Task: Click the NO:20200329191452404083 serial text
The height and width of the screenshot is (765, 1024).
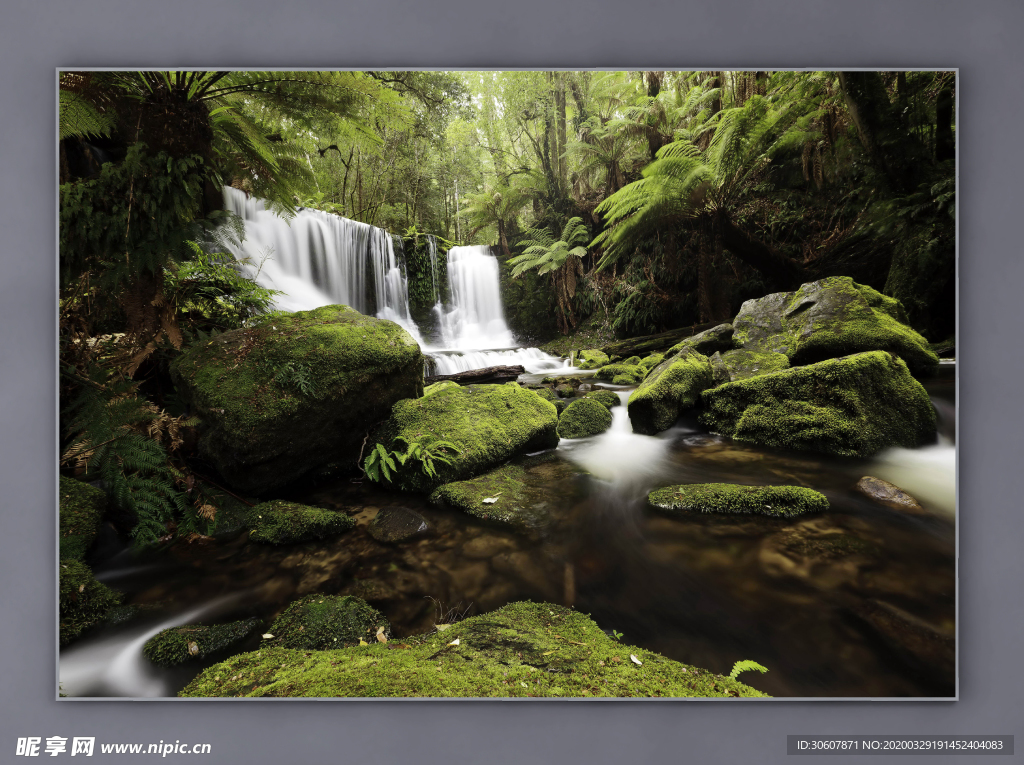Action: (939, 745)
